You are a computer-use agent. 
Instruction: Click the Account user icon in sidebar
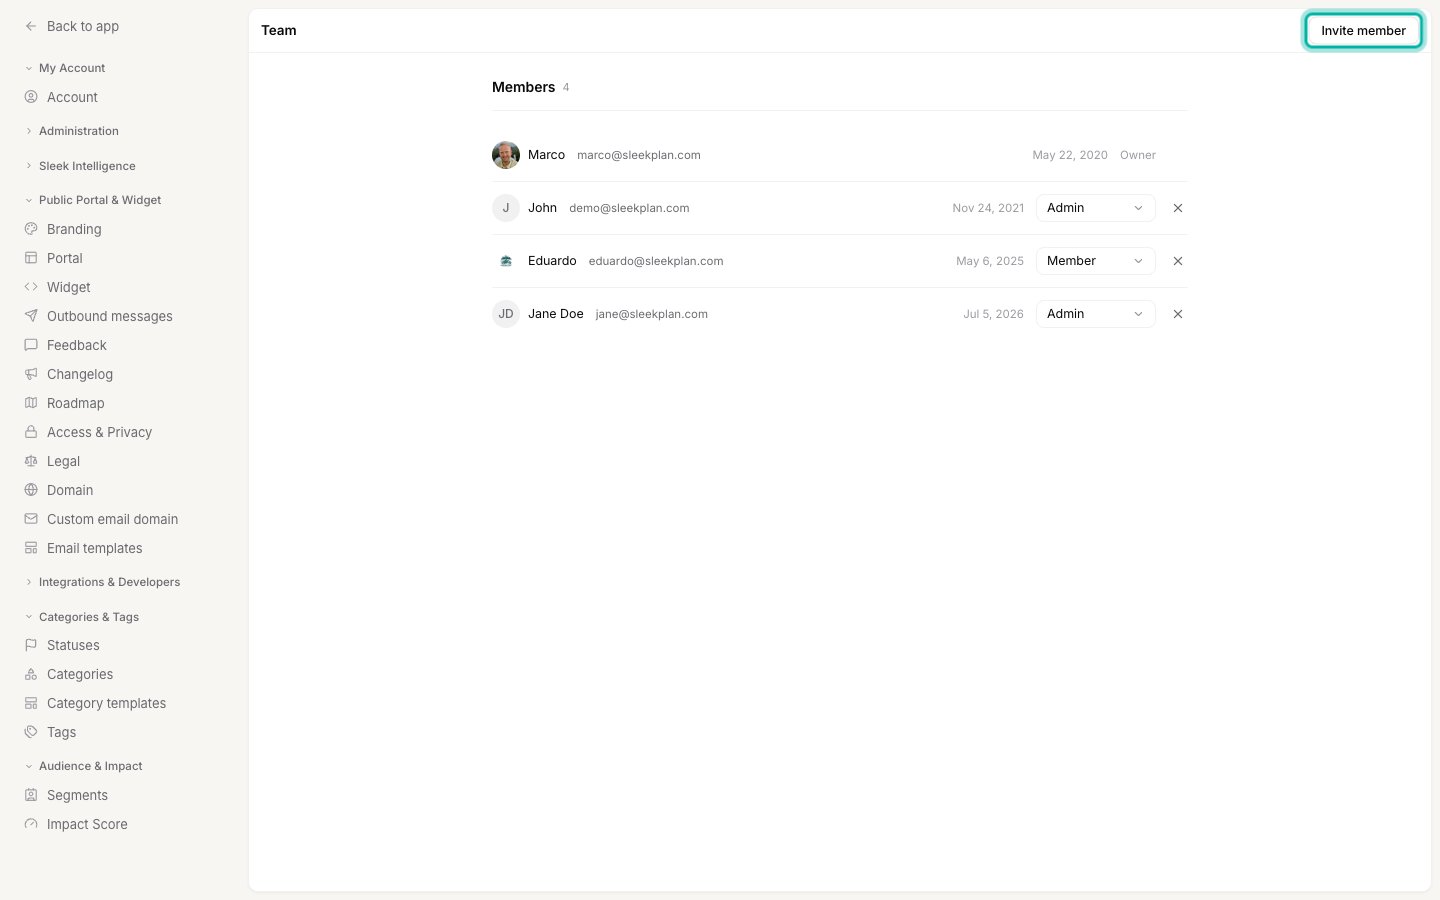point(31,97)
